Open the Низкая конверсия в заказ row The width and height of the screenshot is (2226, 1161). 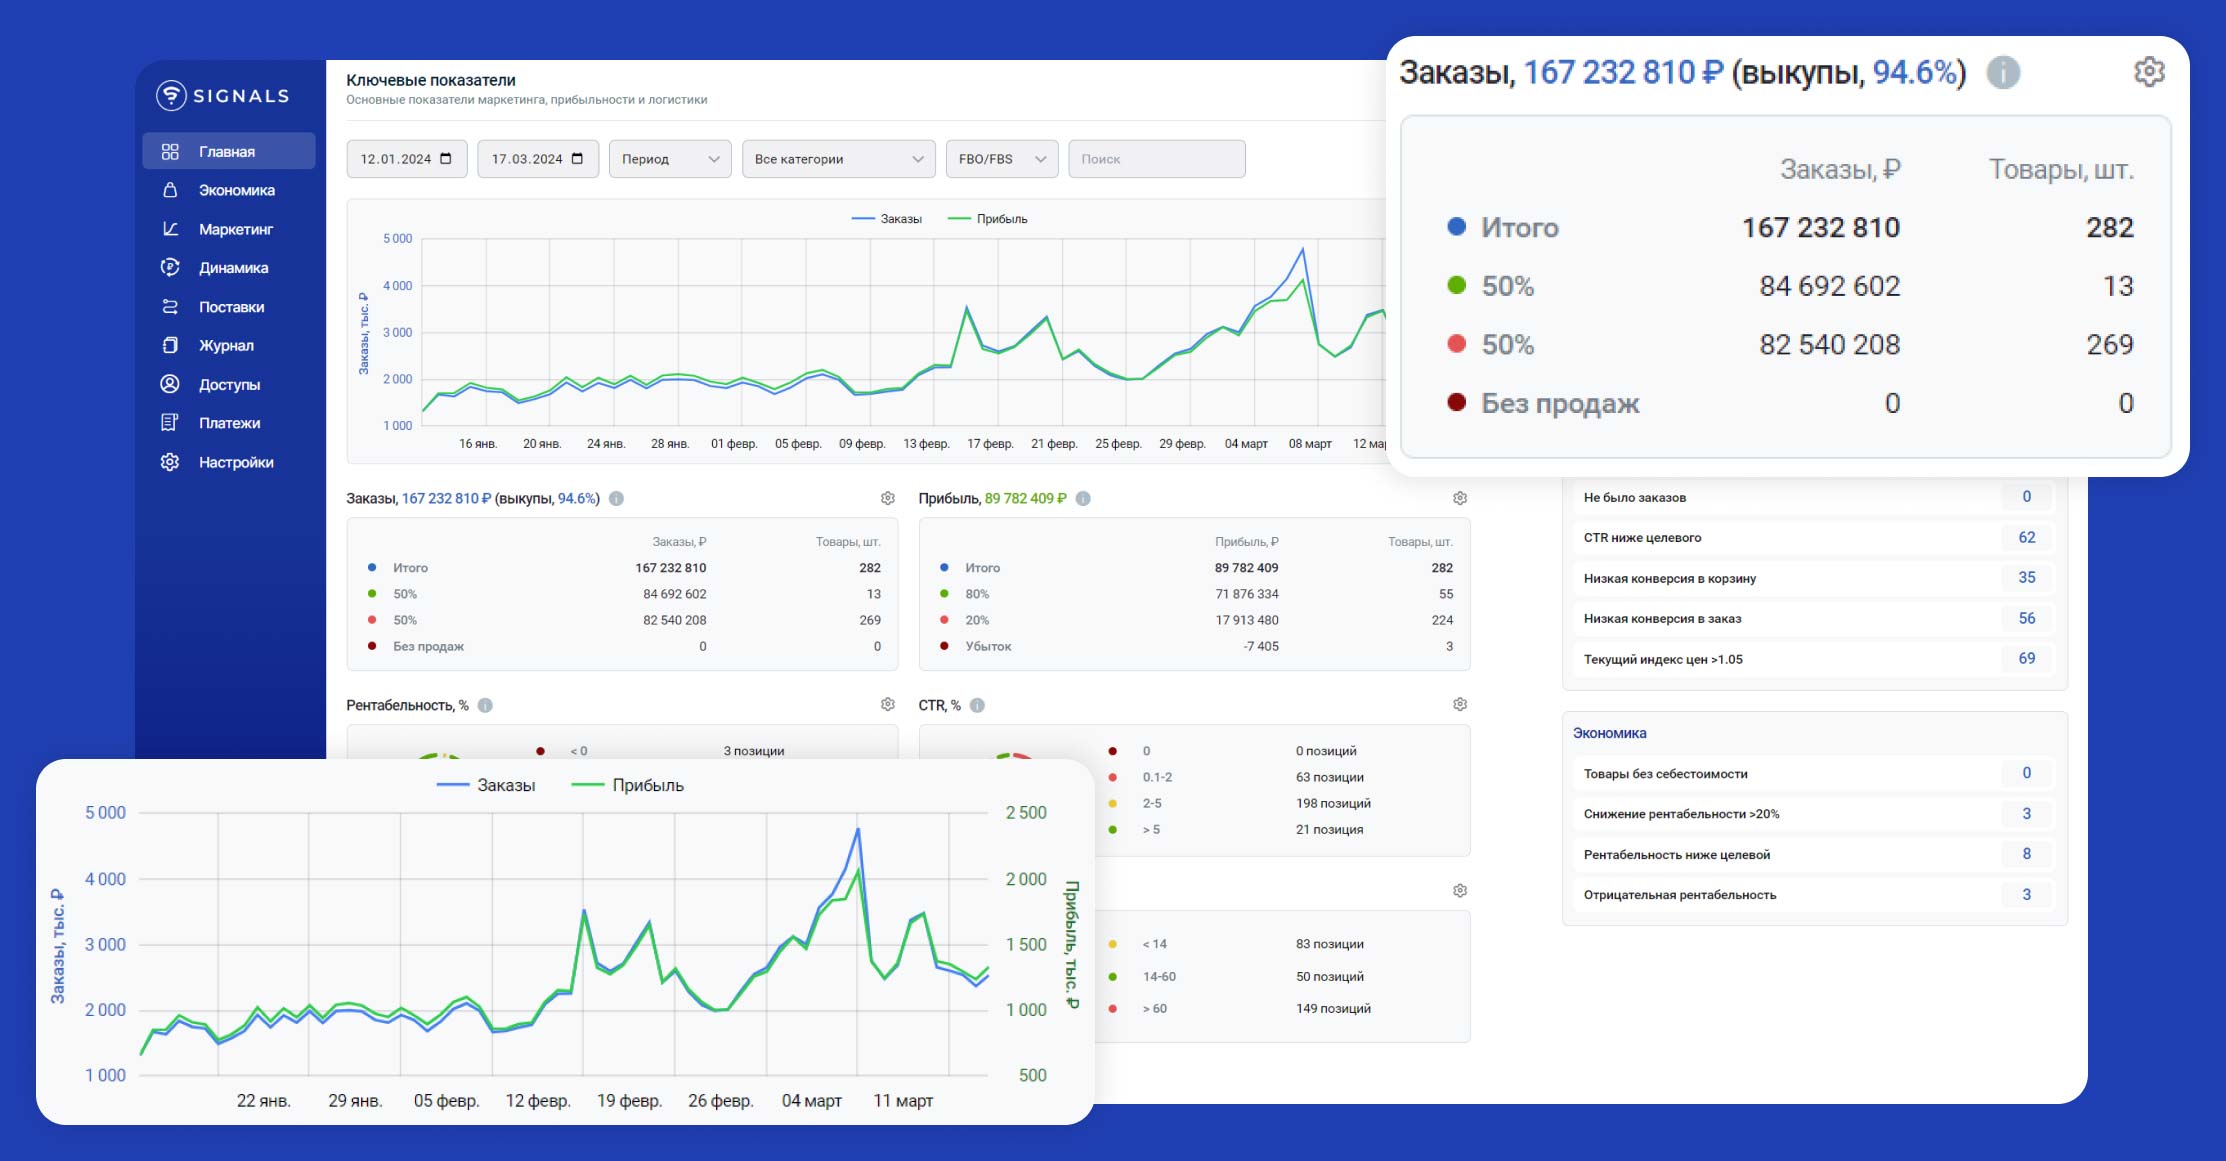pyautogui.click(x=1814, y=618)
